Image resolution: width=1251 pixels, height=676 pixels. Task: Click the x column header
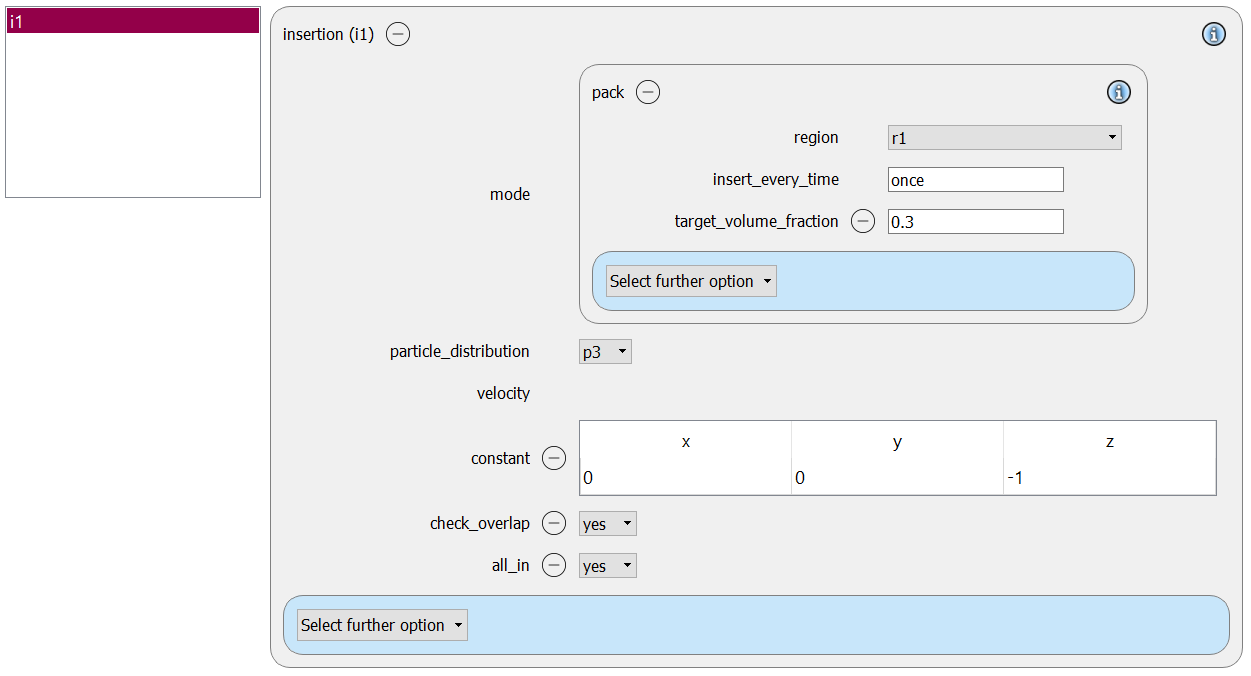coord(685,442)
